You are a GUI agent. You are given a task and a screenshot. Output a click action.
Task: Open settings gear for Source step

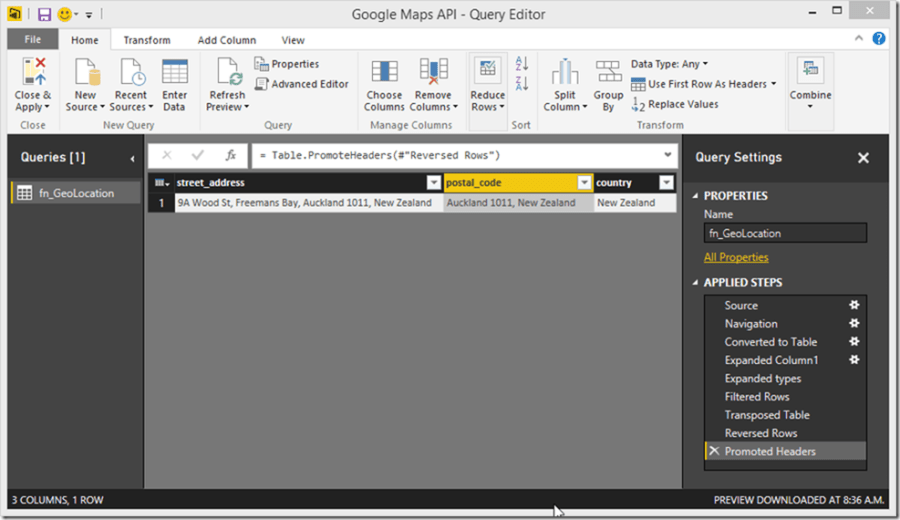coord(854,305)
